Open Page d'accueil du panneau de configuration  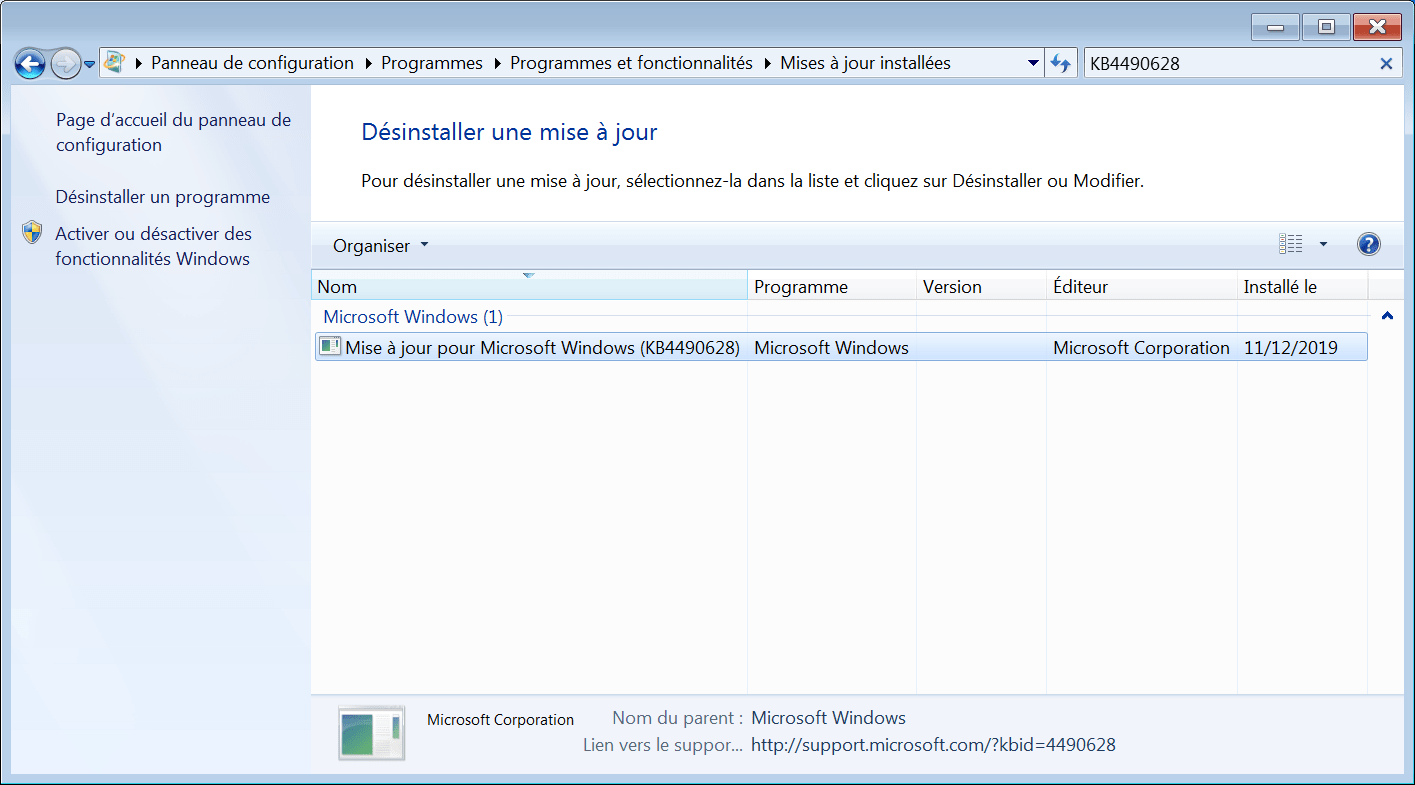pos(173,132)
